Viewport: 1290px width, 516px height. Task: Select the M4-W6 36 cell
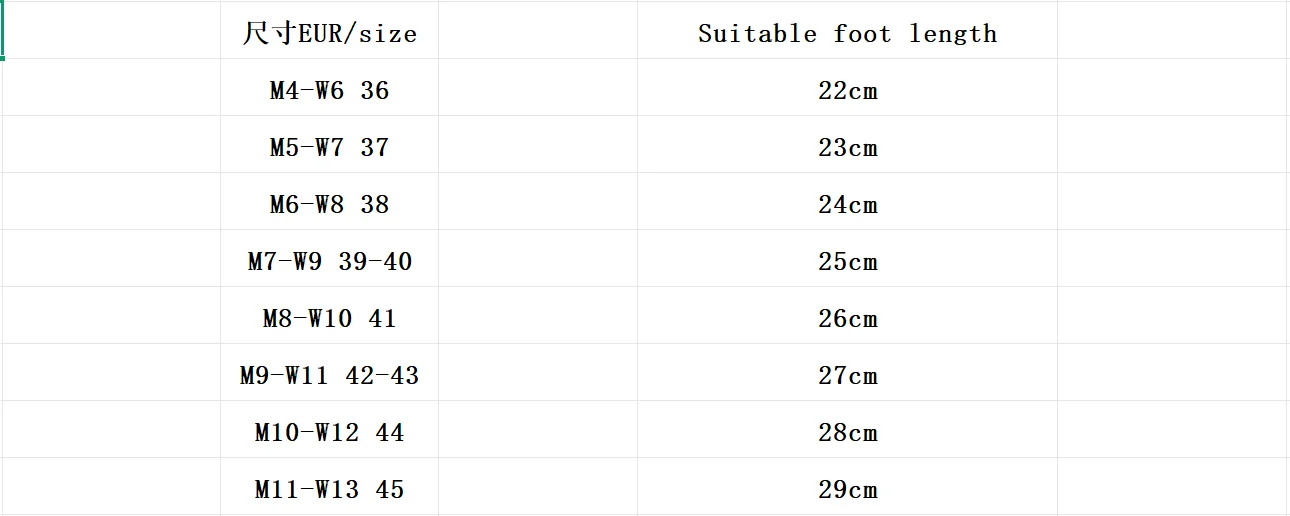(x=329, y=91)
